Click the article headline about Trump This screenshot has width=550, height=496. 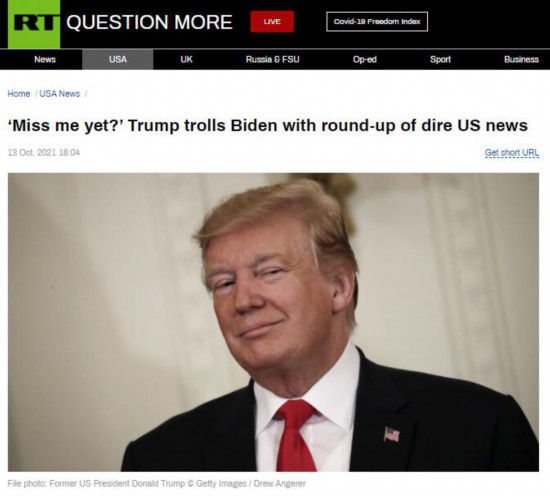268,126
